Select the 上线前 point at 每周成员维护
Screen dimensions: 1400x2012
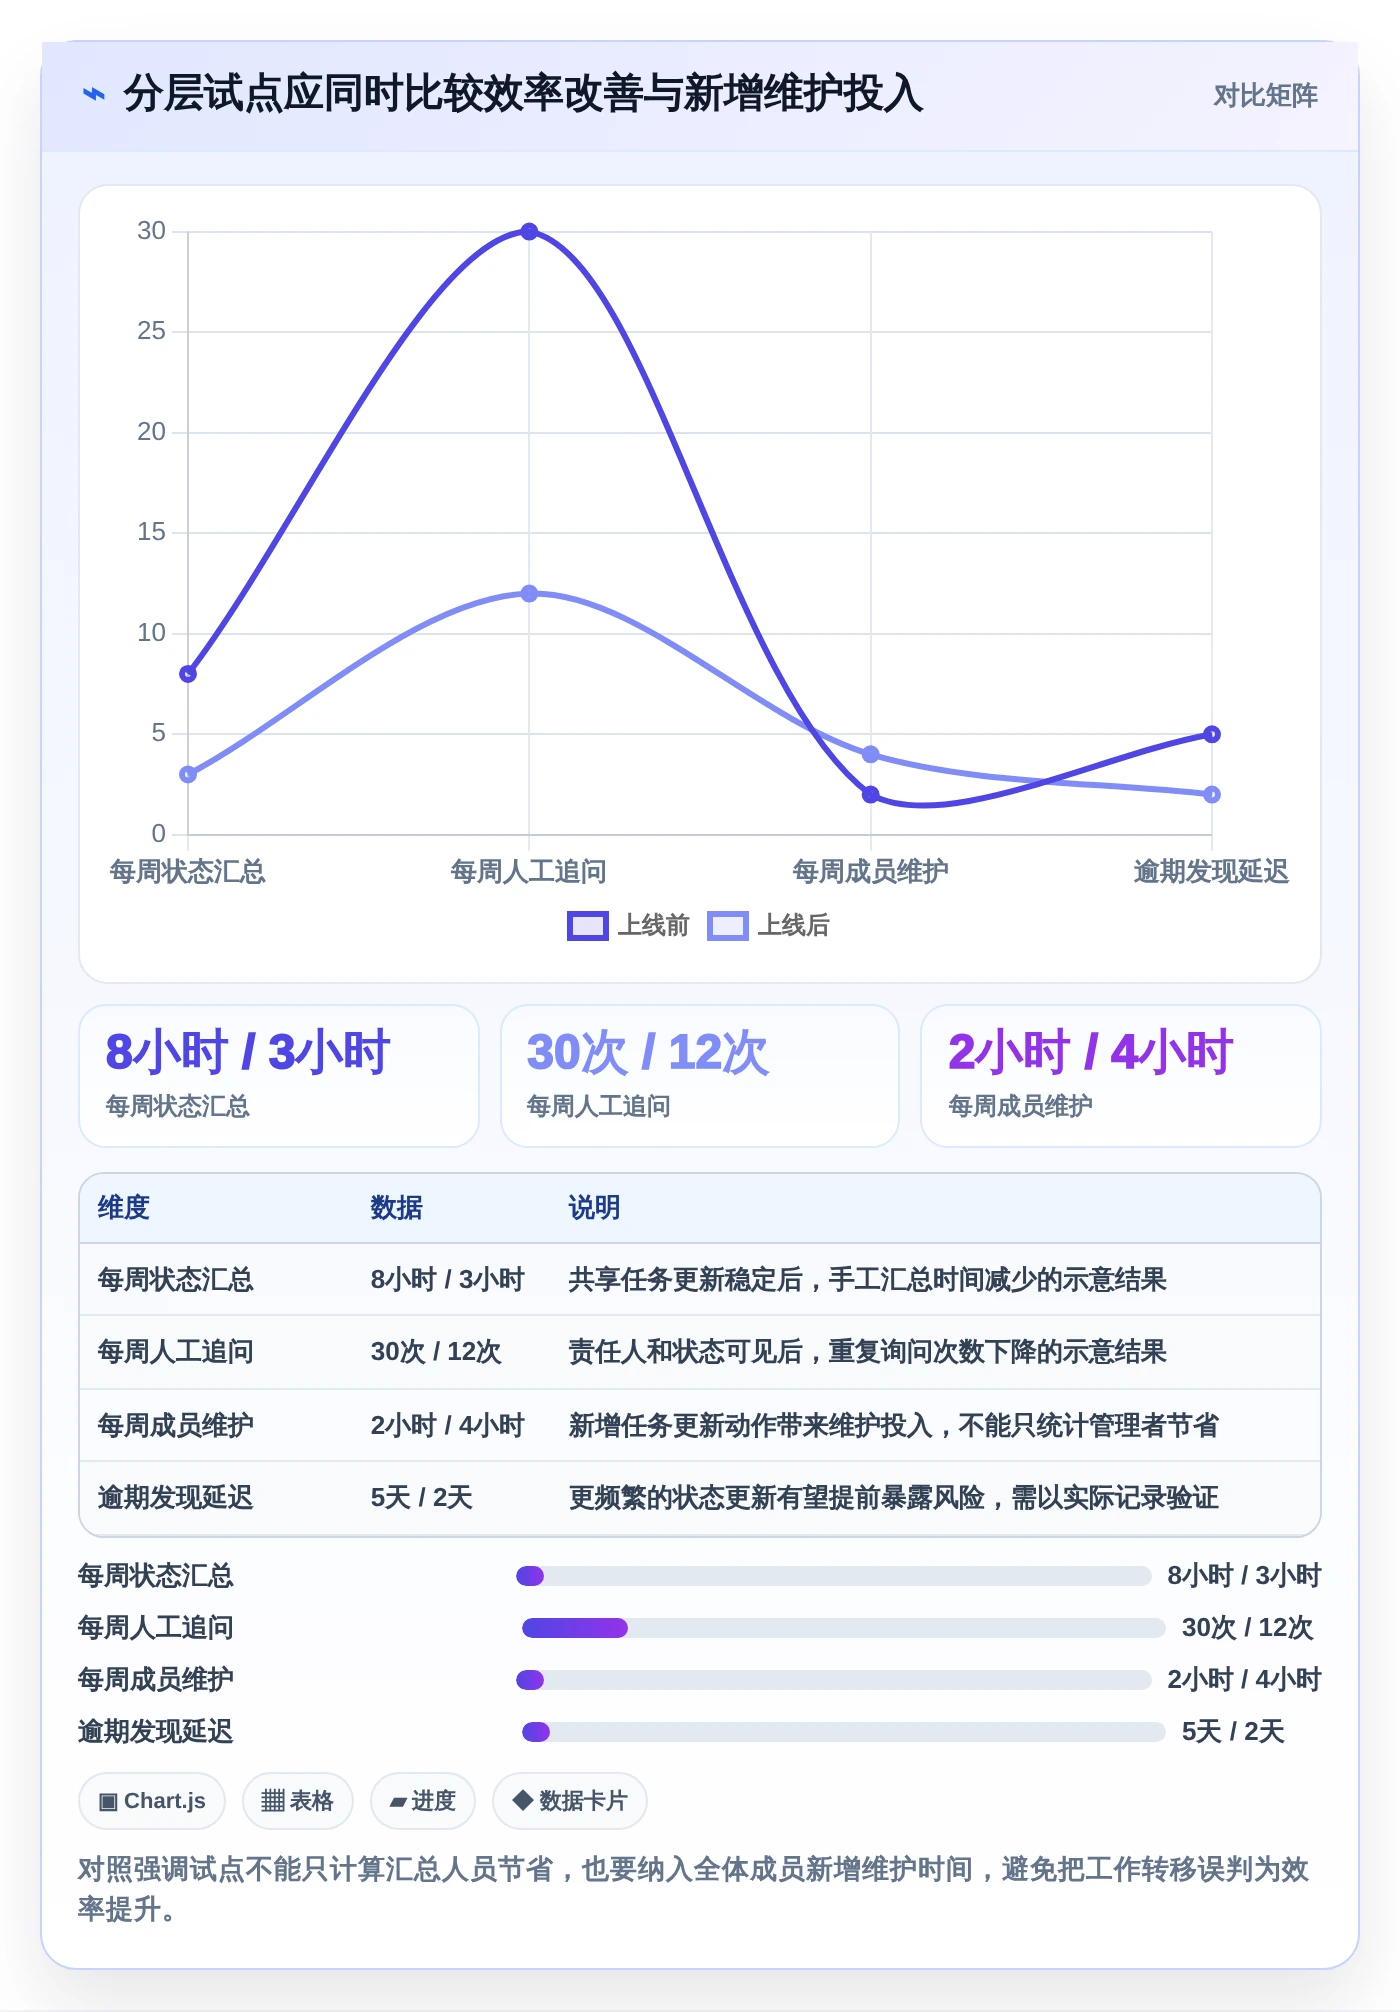pyautogui.click(x=870, y=794)
